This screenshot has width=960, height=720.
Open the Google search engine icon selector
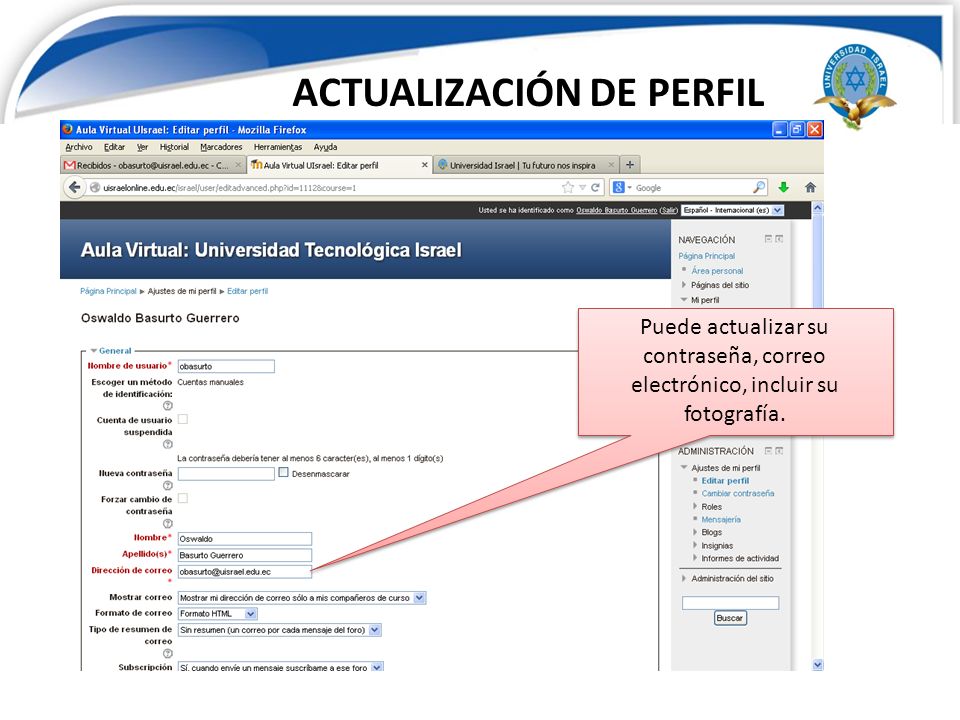[x=621, y=187]
